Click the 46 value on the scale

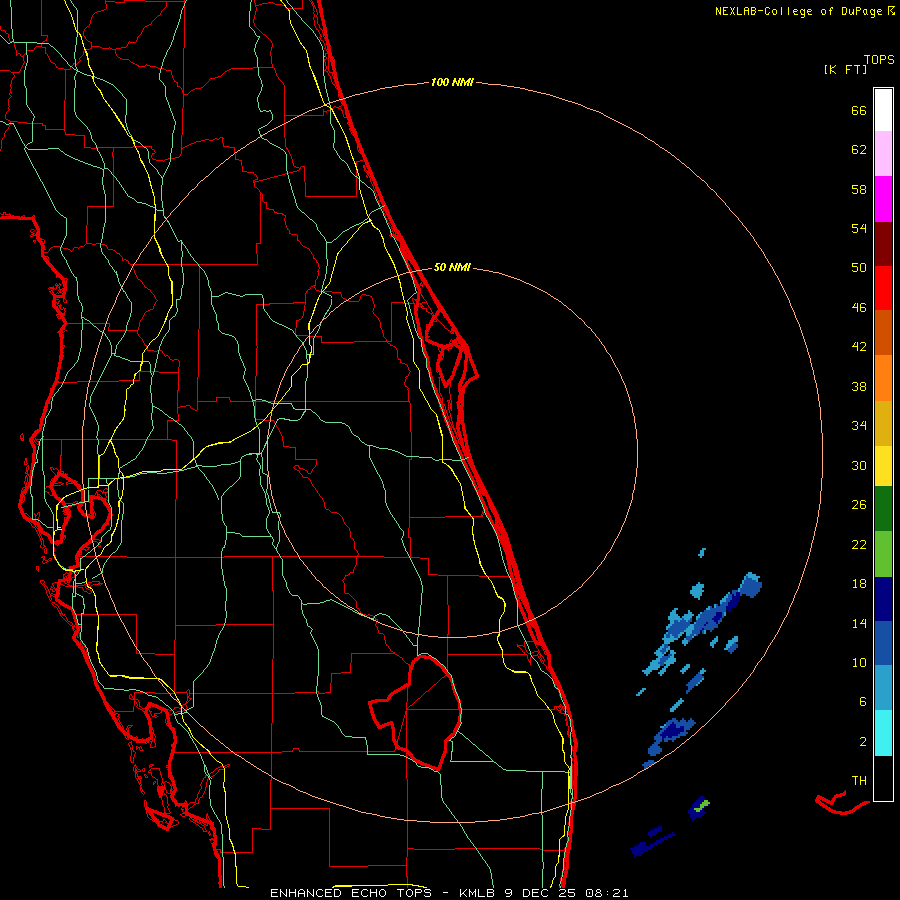(859, 307)
